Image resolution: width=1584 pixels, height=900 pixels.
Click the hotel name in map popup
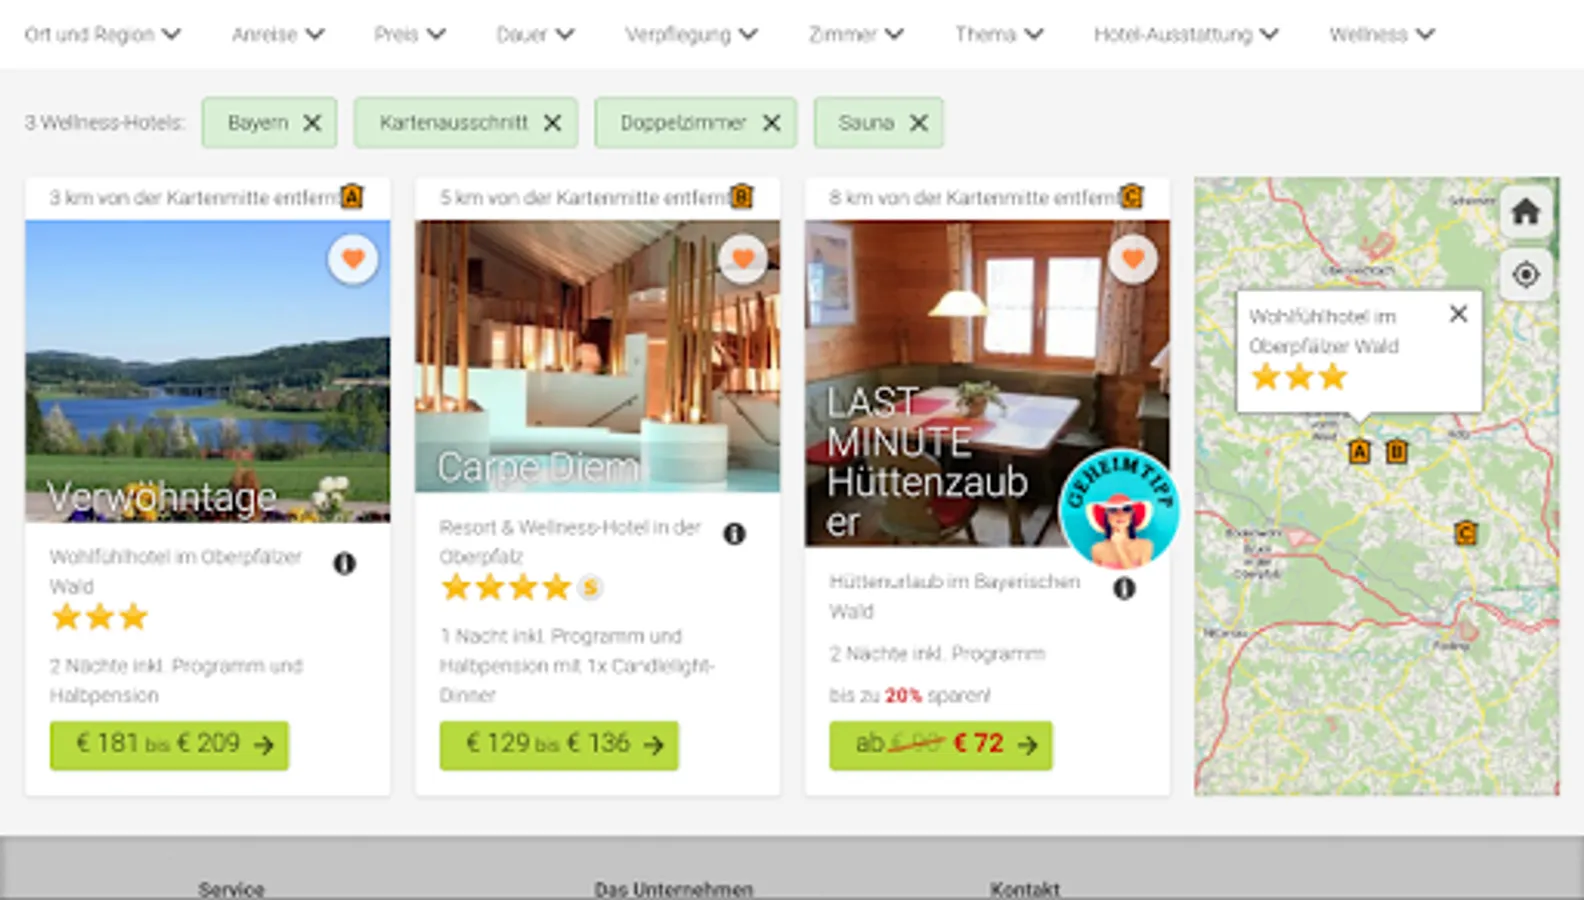point(1323,331)
